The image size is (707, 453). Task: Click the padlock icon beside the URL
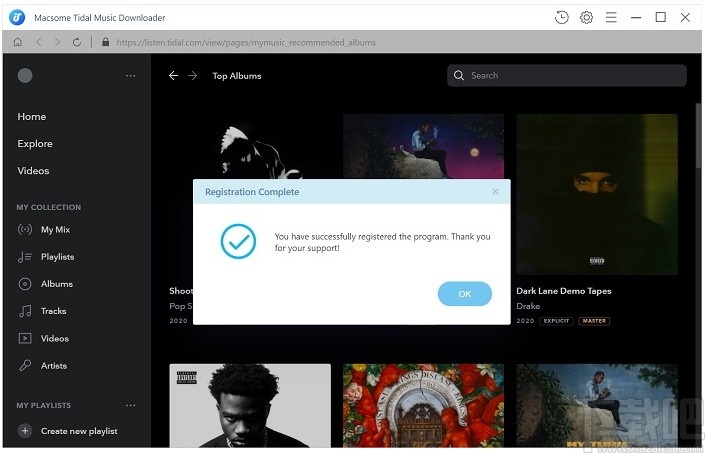click(106, 42)
